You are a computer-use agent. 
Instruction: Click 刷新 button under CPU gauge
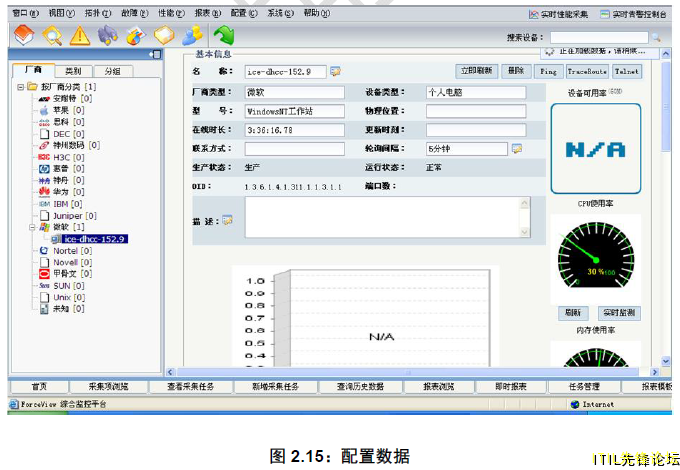click(573, 313)
